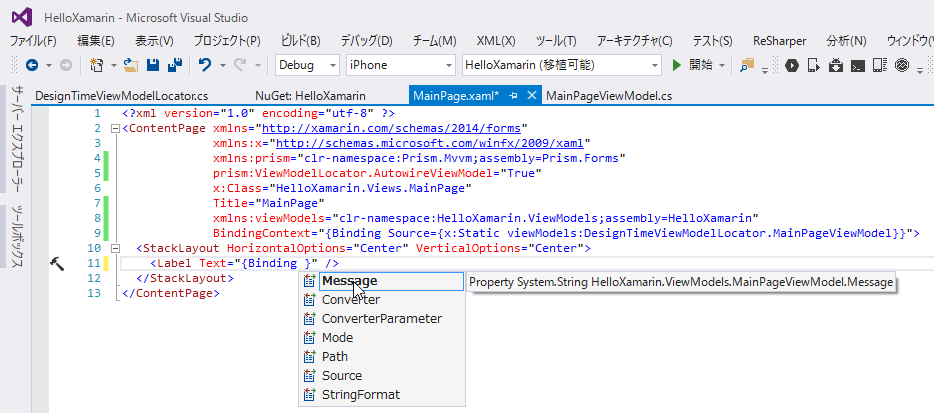Open the ビルド(B) menu
The height and width of the screenshot is (413, 934).
point(301,41)
